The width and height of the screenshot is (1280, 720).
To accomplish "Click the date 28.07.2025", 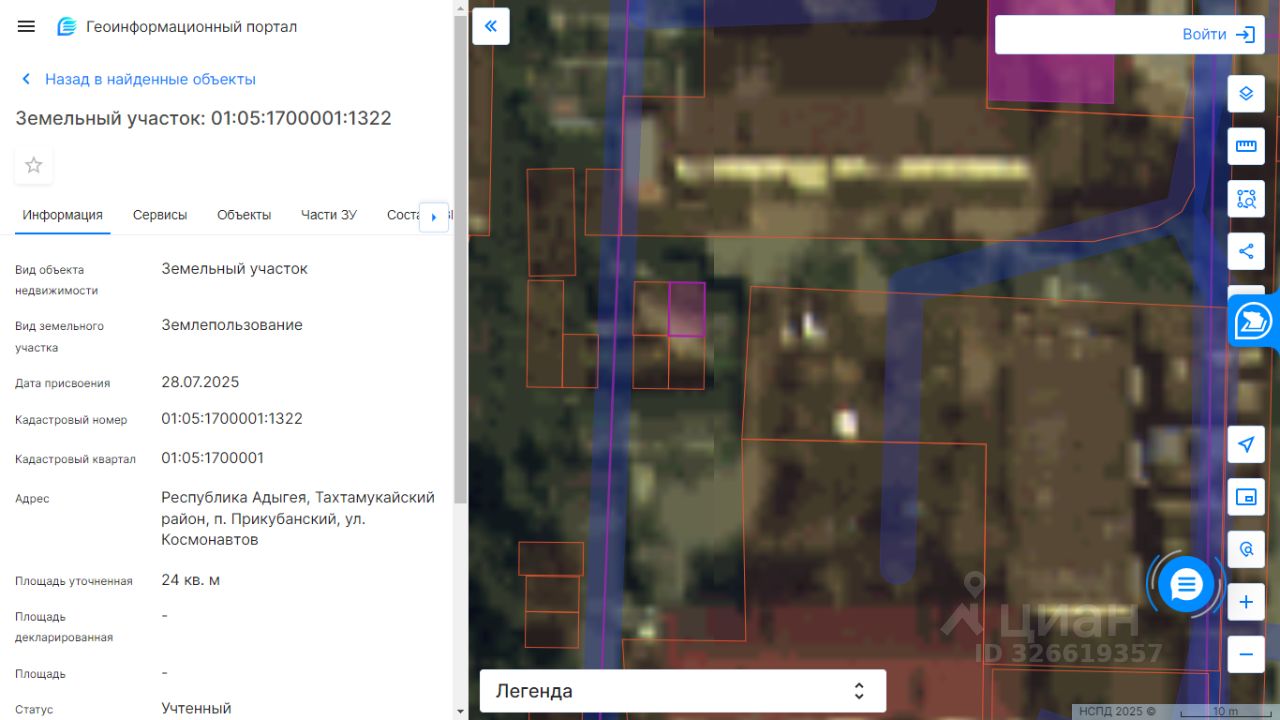I will point(200,382).
